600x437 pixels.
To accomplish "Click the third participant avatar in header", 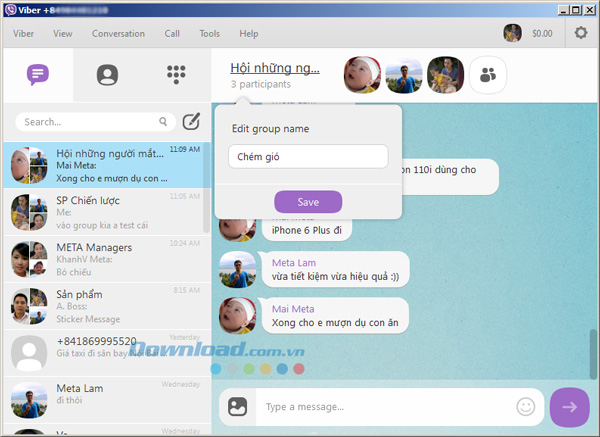I will tap(445, 75).
